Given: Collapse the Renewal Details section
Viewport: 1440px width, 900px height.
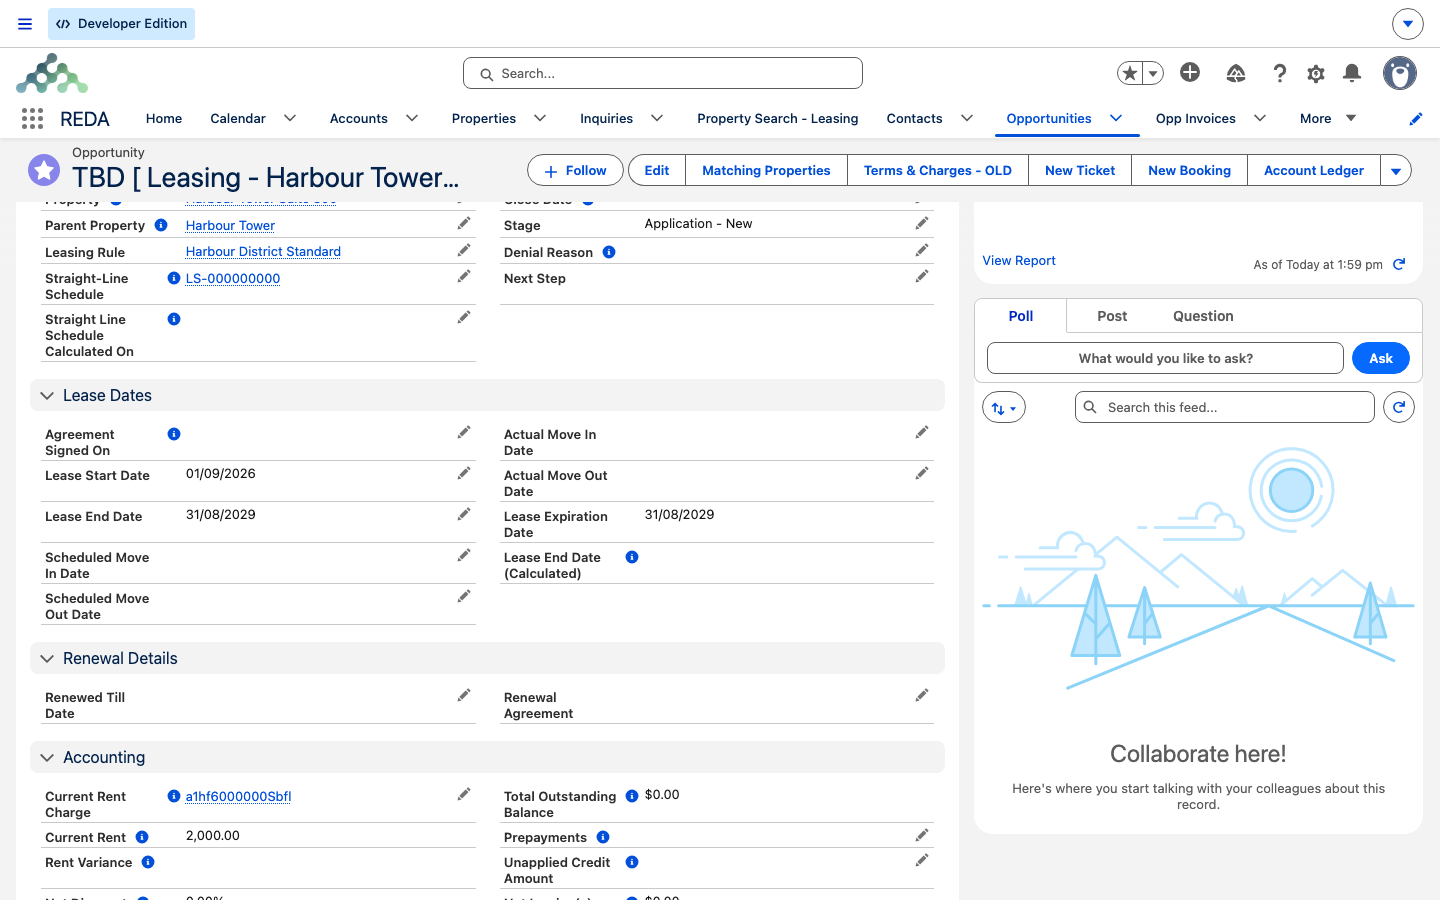Looking at the screenshot, I should point(47,659).
